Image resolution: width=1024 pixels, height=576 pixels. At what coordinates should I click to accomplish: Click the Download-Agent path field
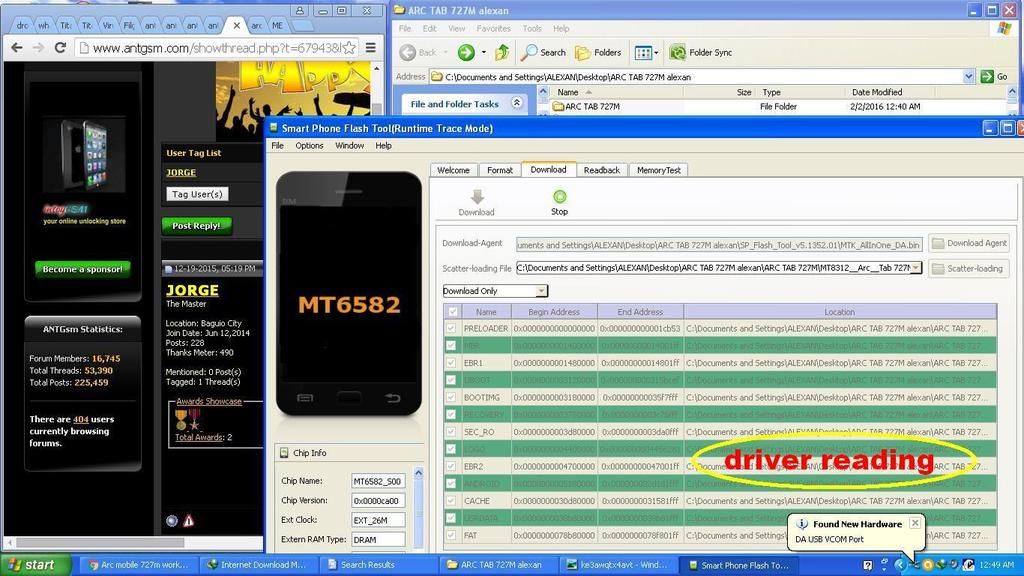[x=719, y=244]
